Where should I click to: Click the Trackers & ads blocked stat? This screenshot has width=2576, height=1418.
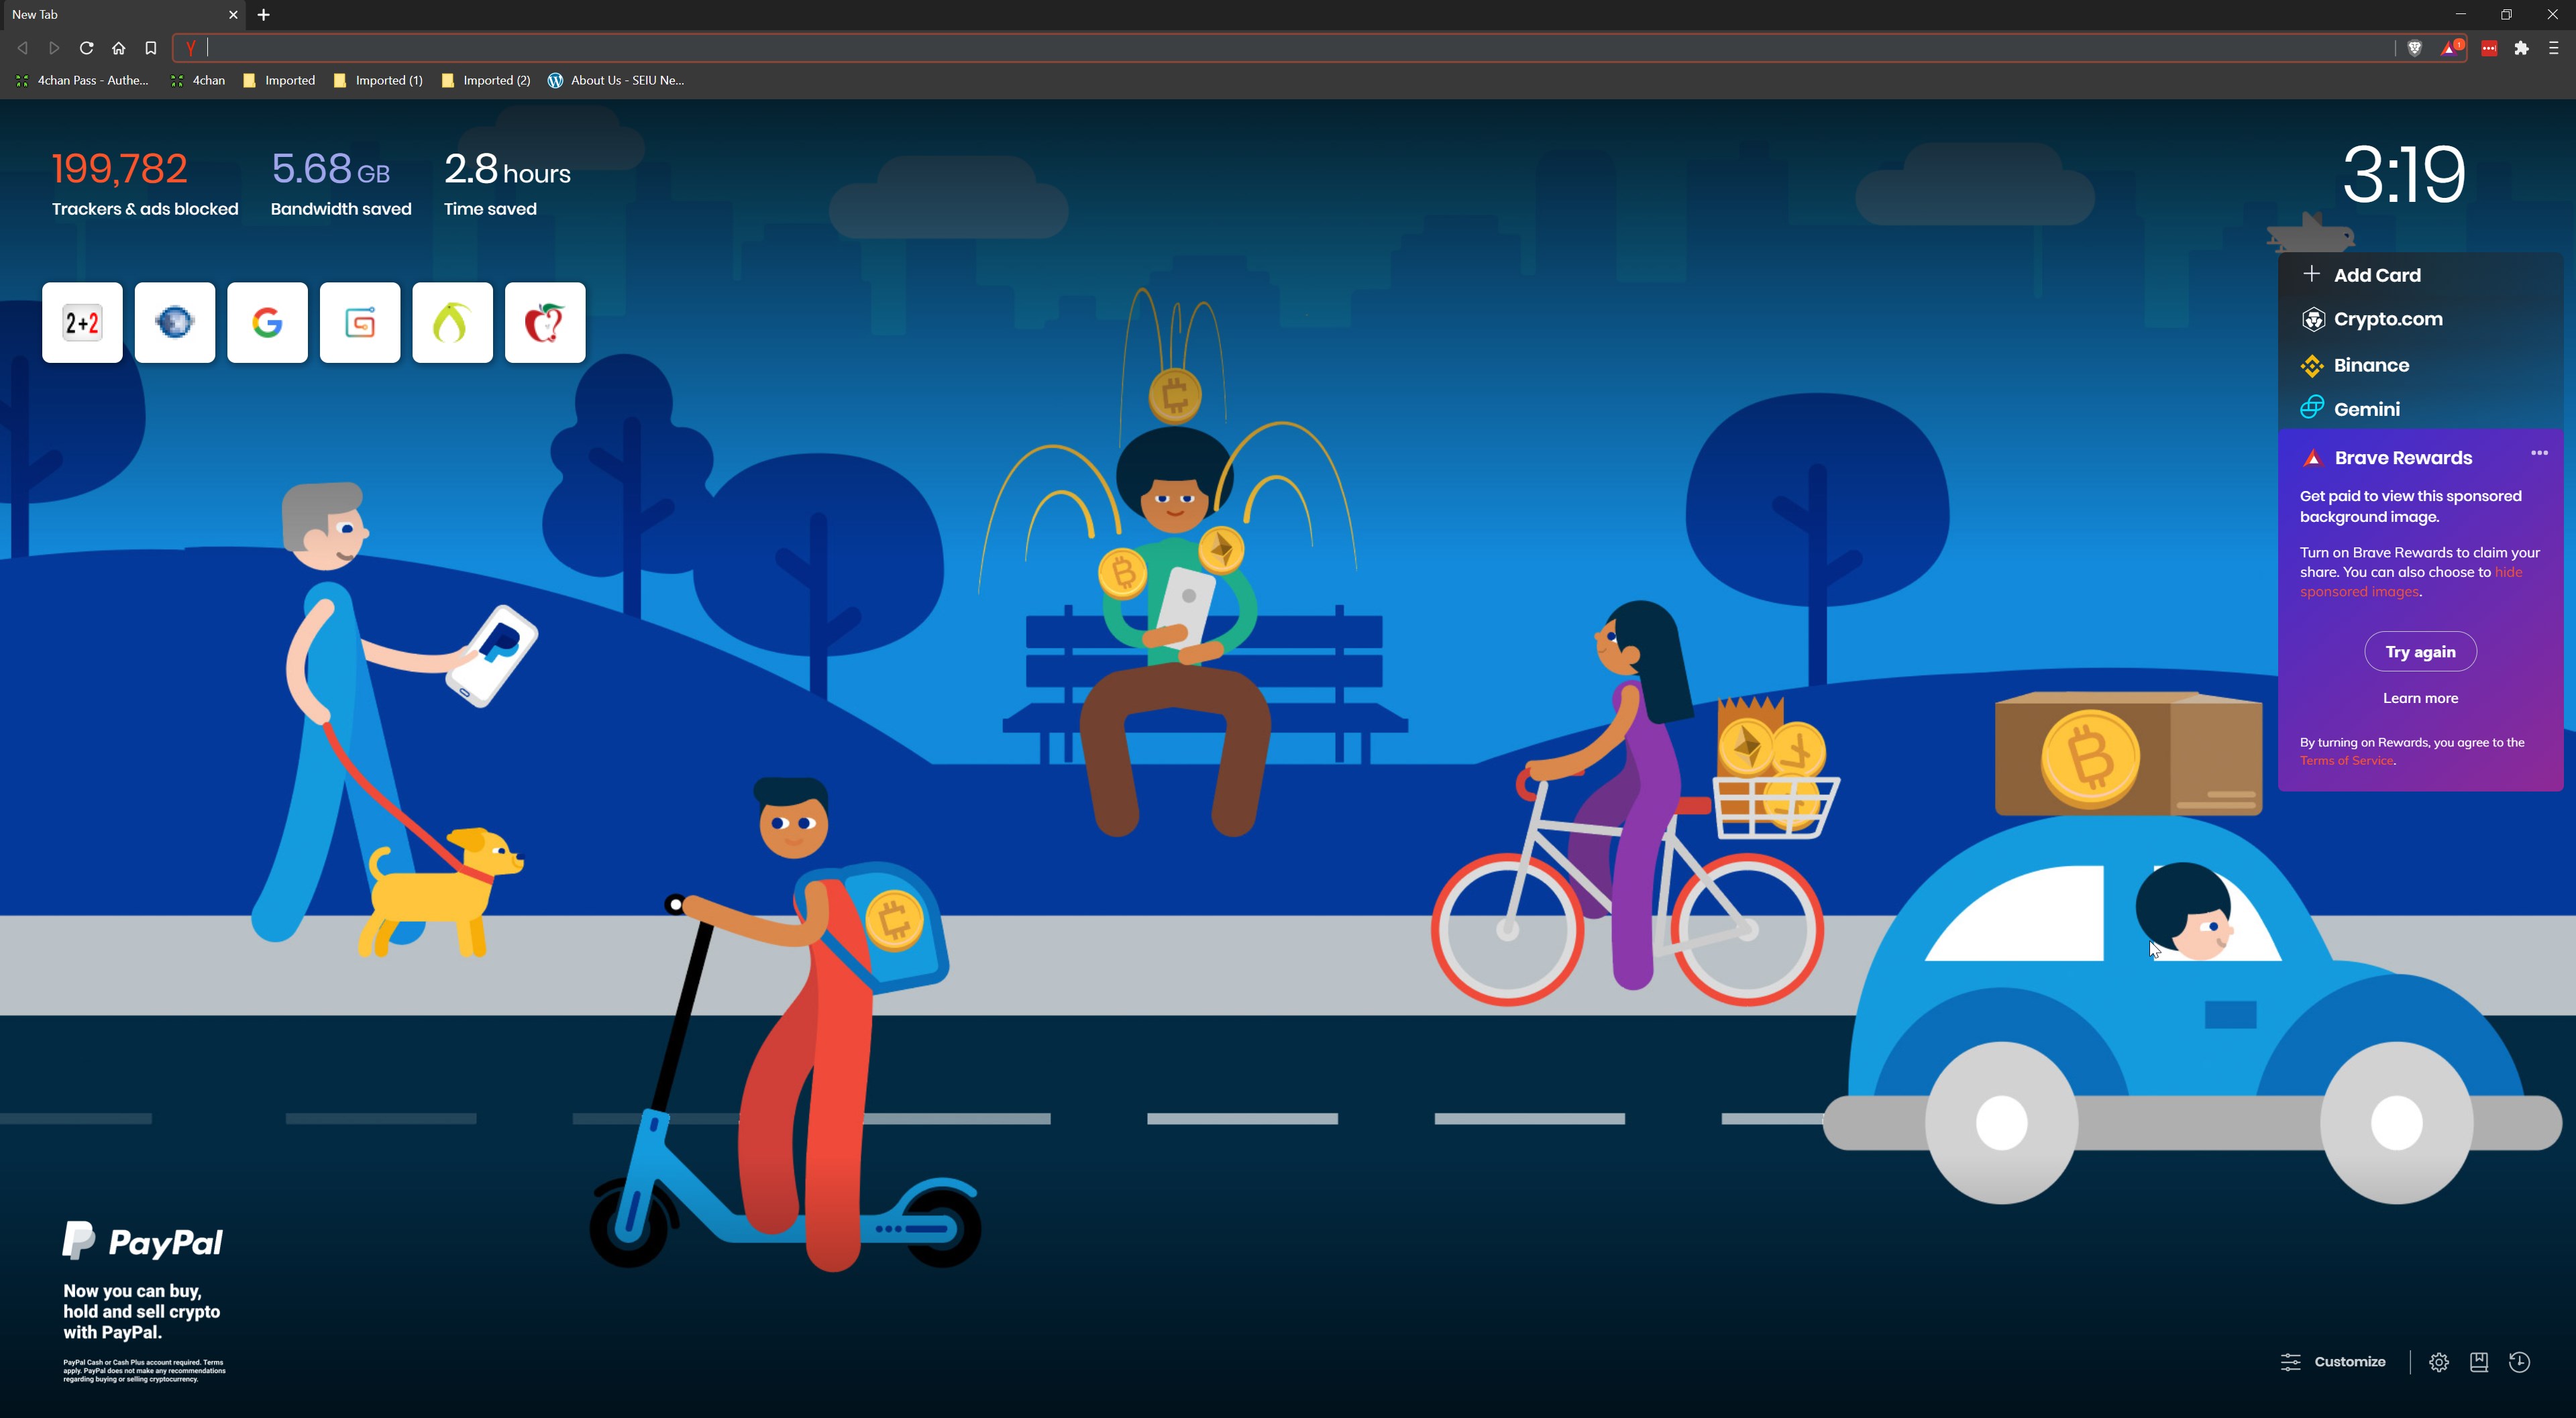(145, 184)
